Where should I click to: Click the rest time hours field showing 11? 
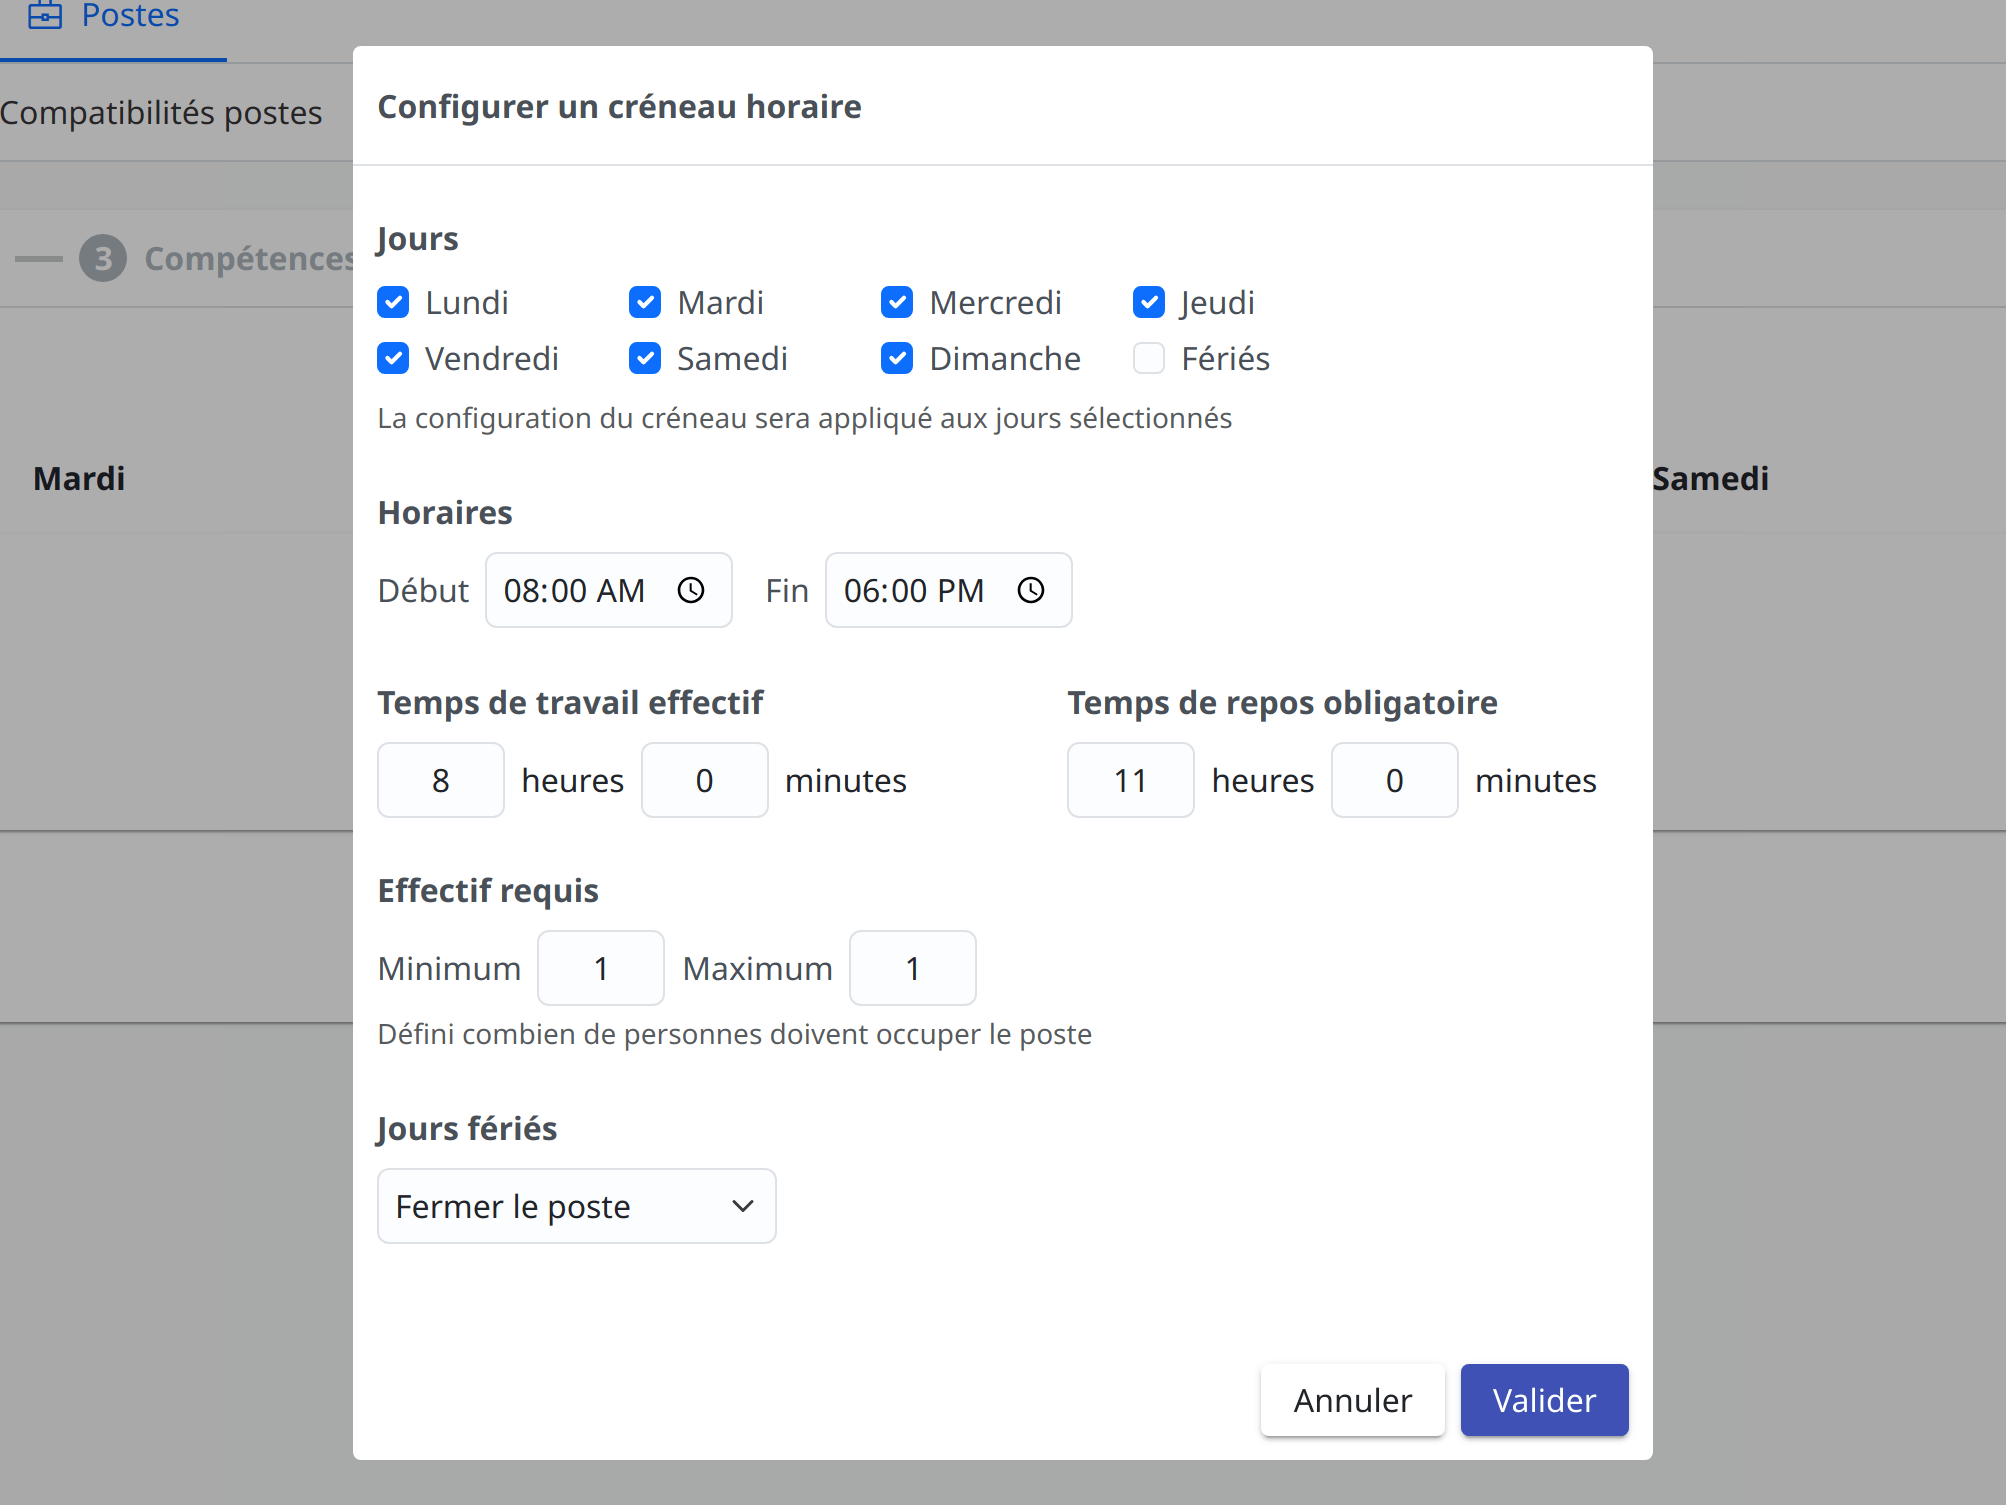pyautogui.click(x=1130, y=780)
